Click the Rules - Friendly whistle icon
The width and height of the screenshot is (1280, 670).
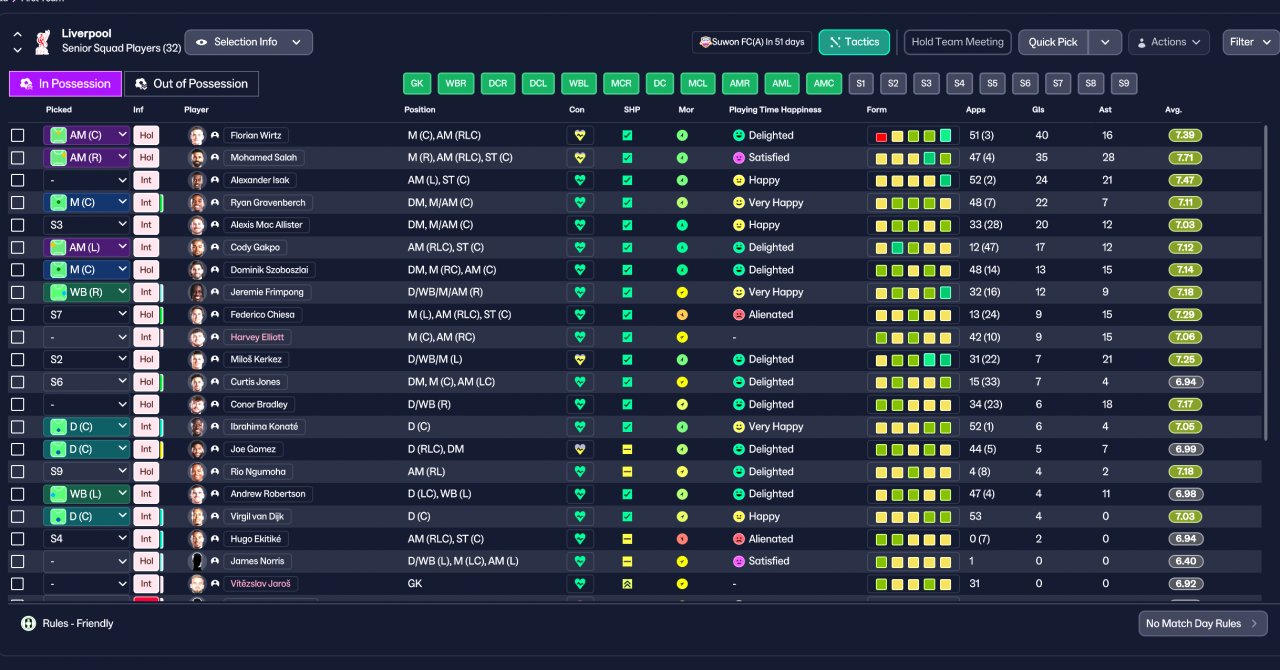28,623
